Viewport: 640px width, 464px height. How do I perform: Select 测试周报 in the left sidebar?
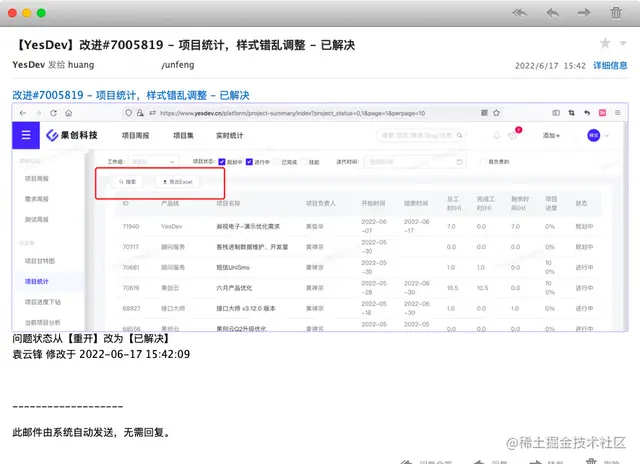(x=36, y=219)
